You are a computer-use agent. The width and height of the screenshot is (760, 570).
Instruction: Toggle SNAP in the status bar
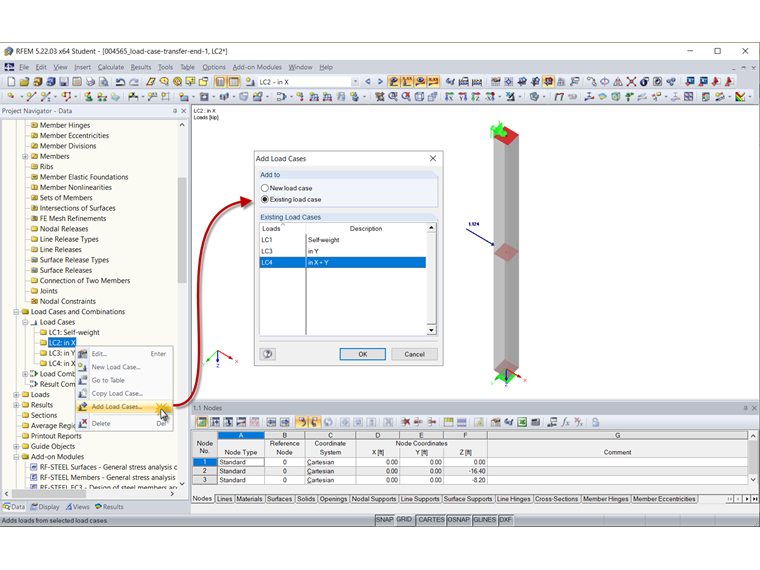click(x=384, y=520)
